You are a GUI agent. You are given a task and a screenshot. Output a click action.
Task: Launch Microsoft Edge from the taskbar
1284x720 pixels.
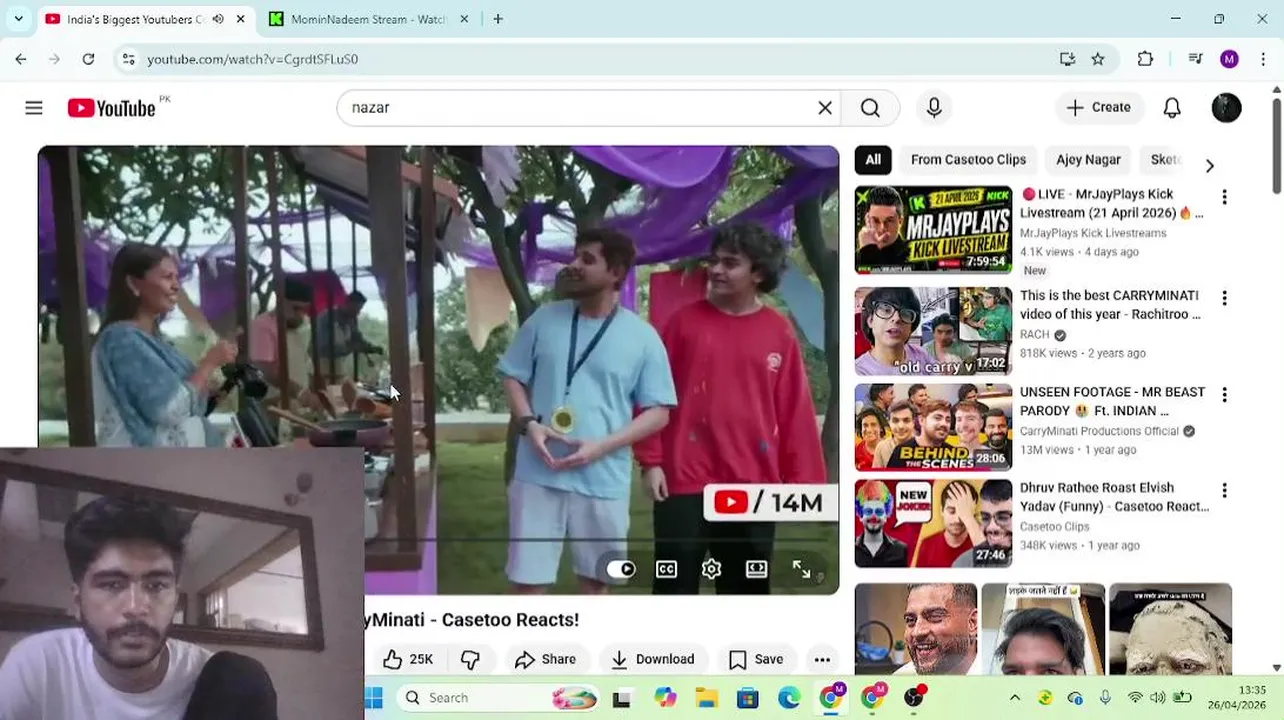click(789, 698)
